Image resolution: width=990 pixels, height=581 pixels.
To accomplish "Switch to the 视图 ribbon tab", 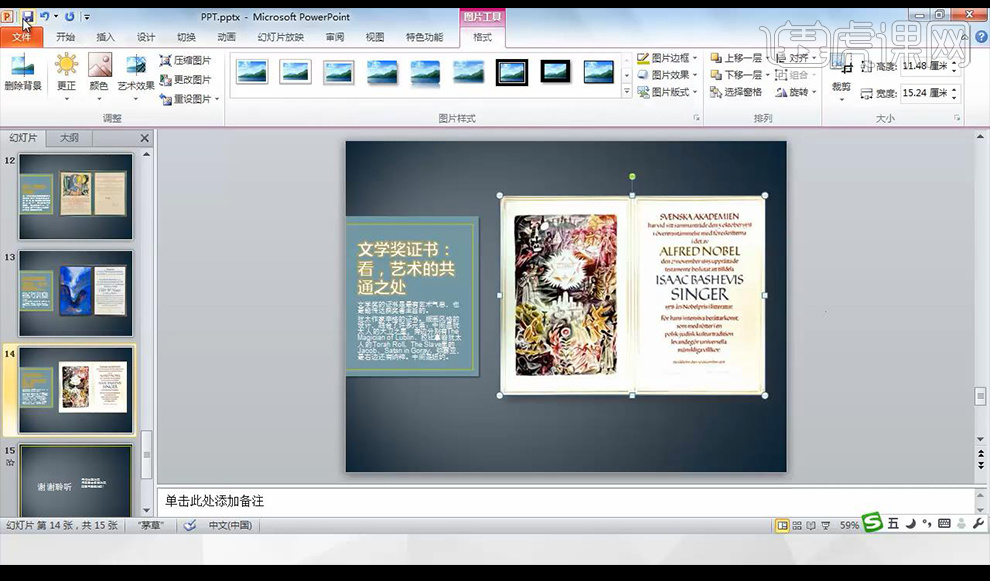I will point(375,37).
